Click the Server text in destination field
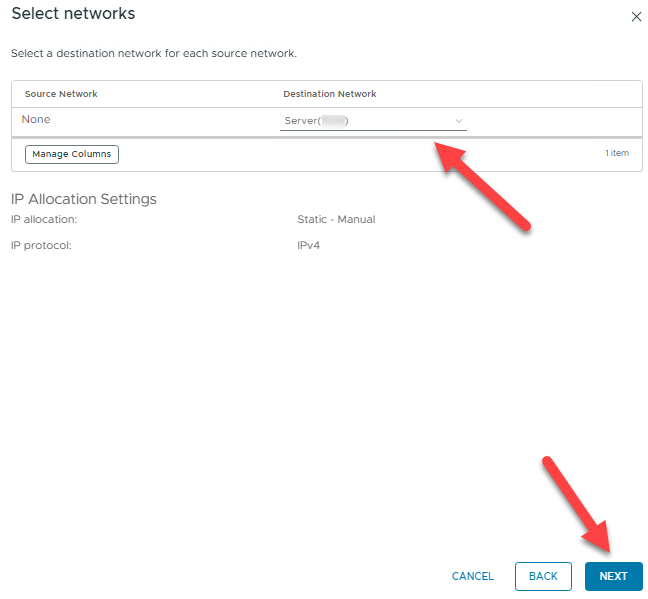The width and height of the screenshot is (648, 599). [300, 121]
